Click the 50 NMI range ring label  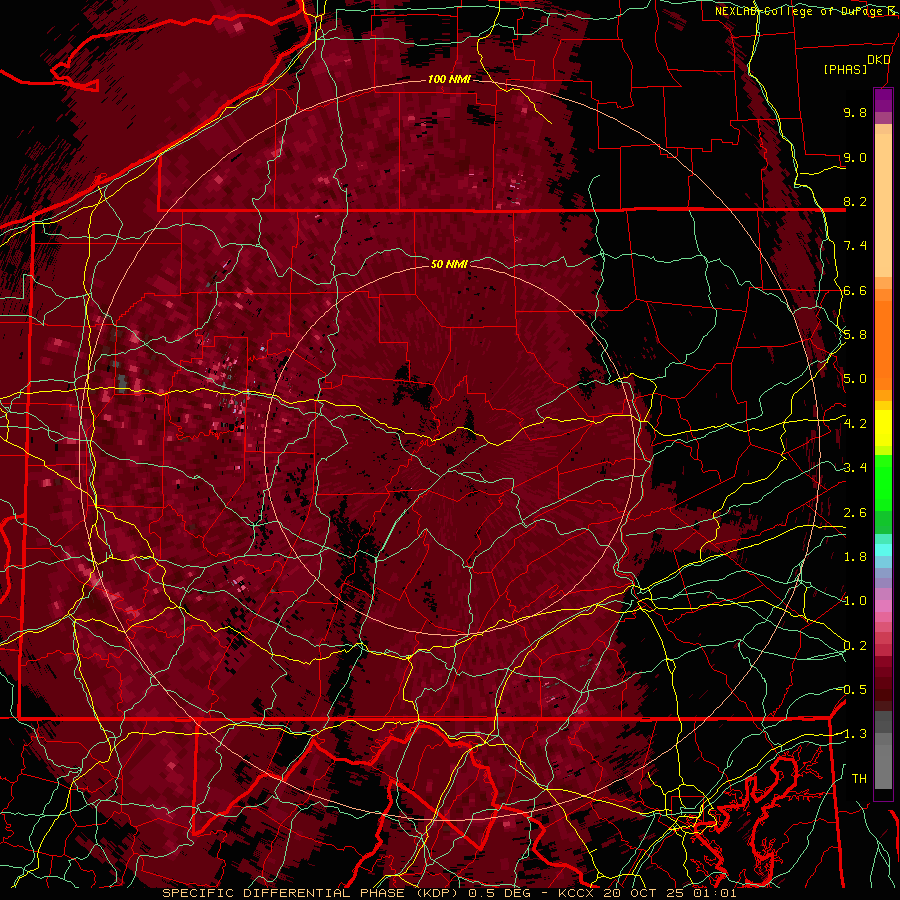tap(449, 264)
